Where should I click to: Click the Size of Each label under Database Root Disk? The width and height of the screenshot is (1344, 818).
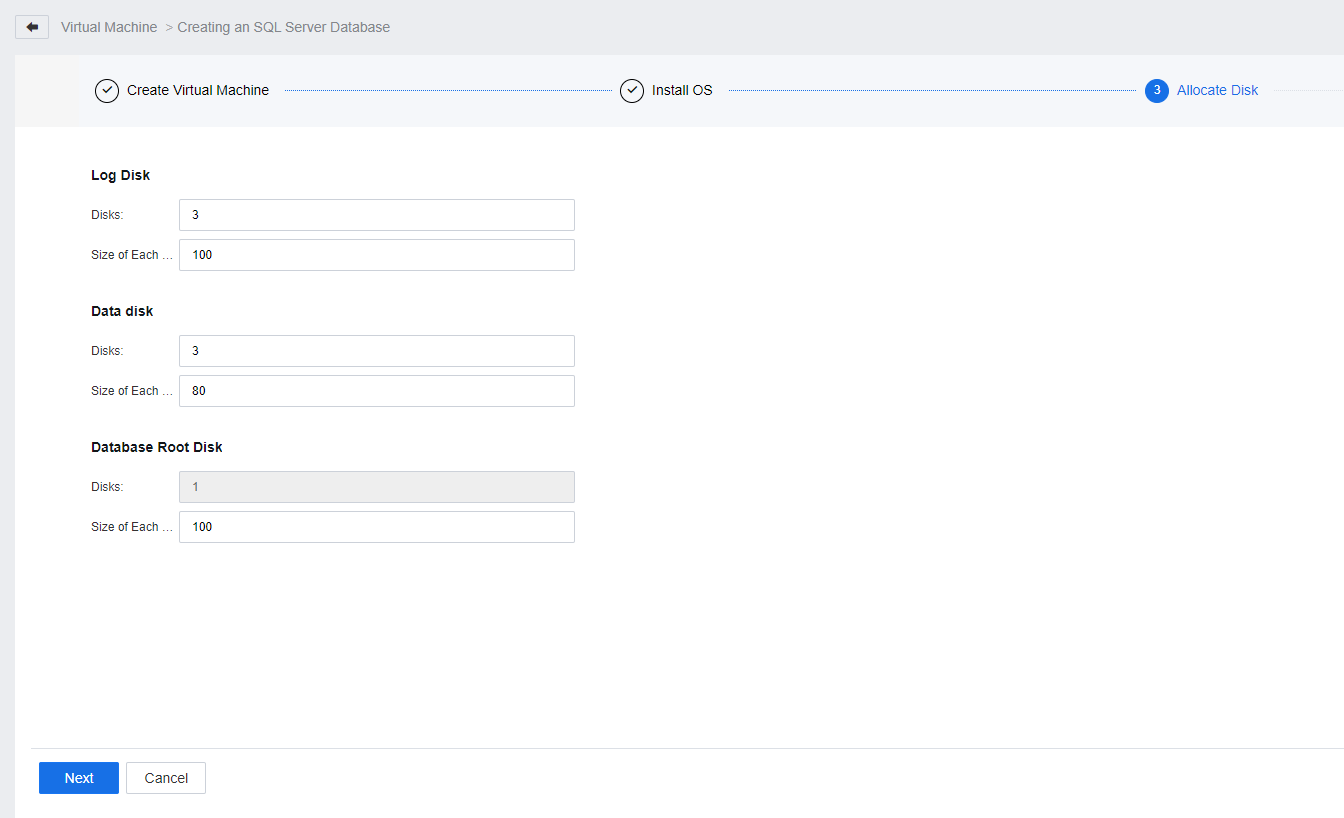click(131, 527)
